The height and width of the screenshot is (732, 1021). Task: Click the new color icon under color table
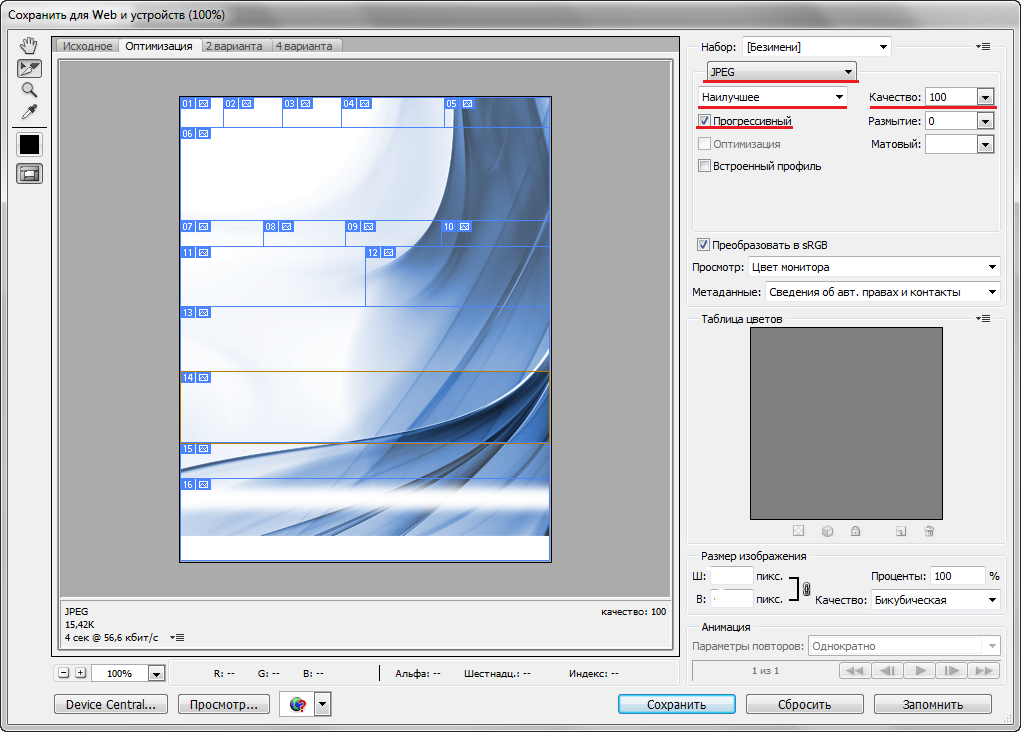point(901,531)
